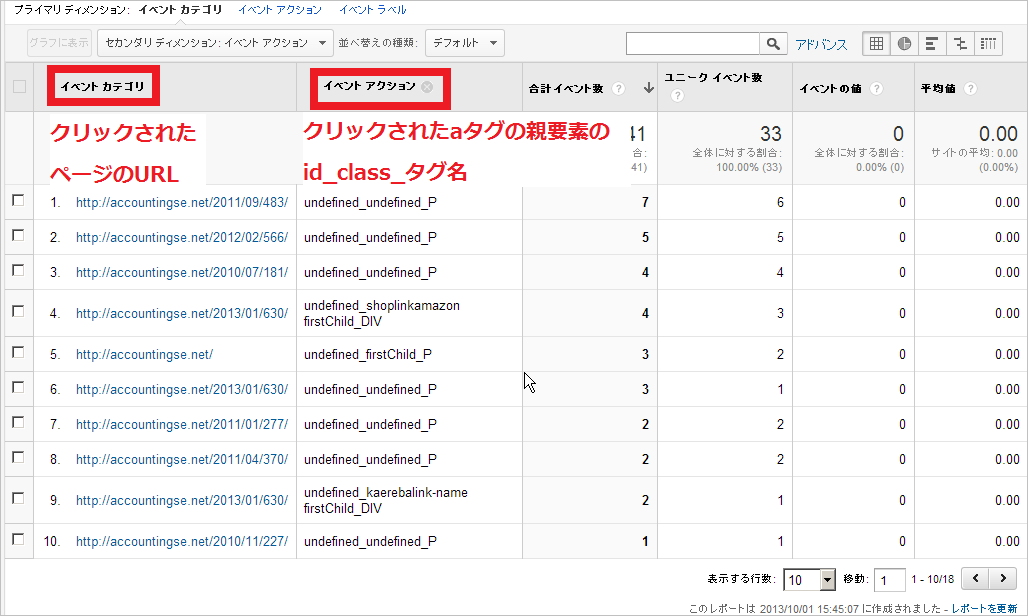Go to previous page arrow

click(x=976, y=579)
